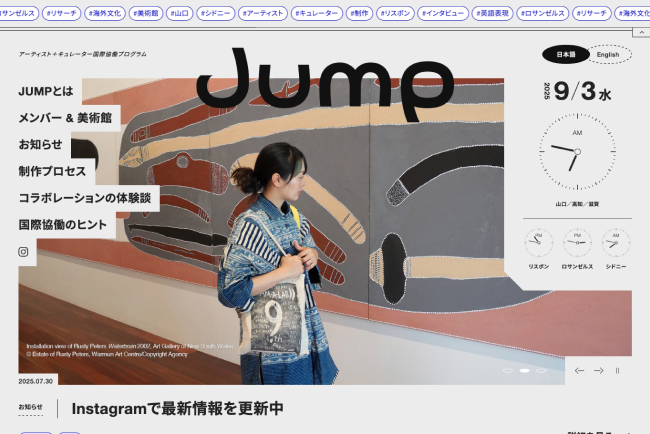Click the #英語表現 tag
Screen dimensions: 650x434
pos(492,13)
